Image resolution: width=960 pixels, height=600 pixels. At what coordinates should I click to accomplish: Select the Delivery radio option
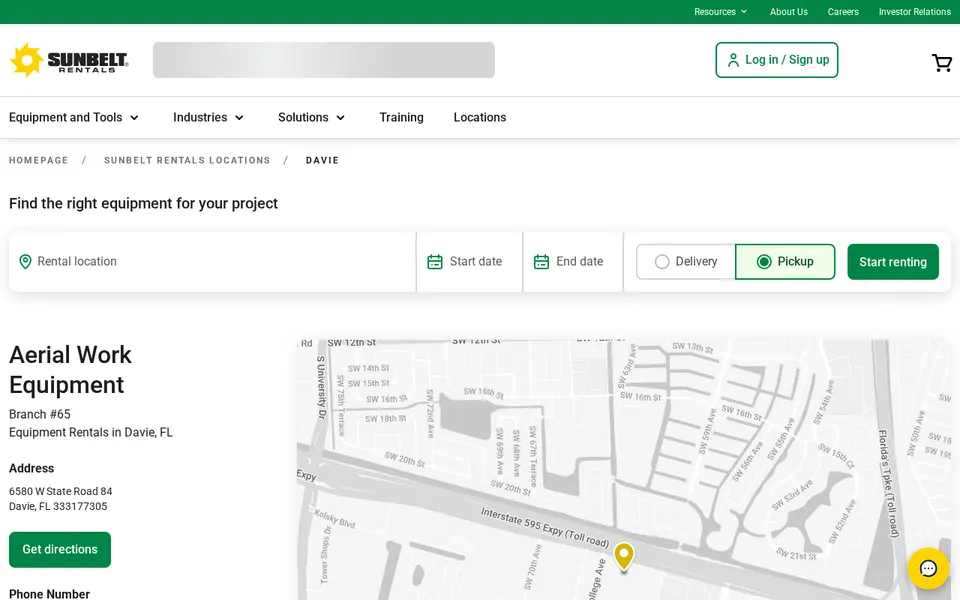[x=686, y=262]
